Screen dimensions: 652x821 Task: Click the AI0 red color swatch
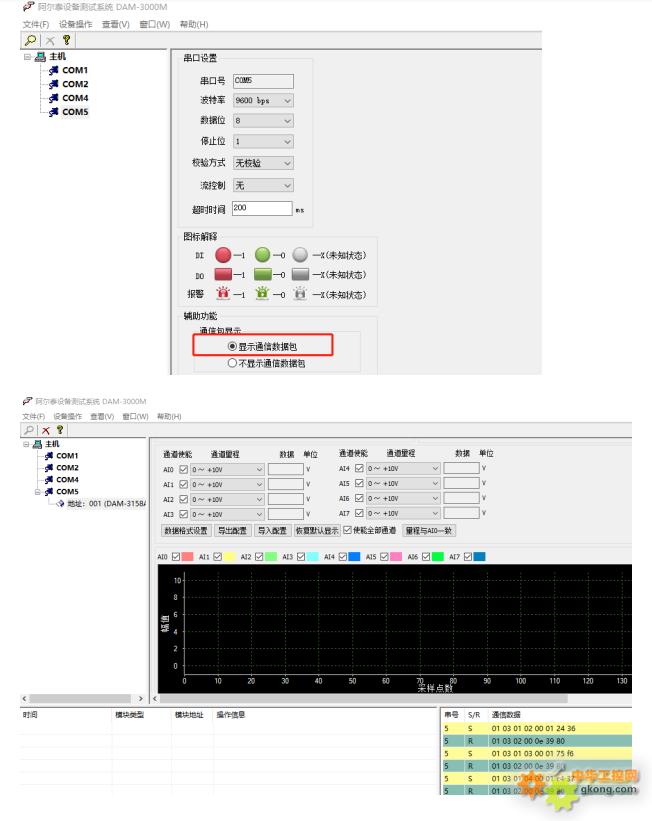tap(187, 557)
